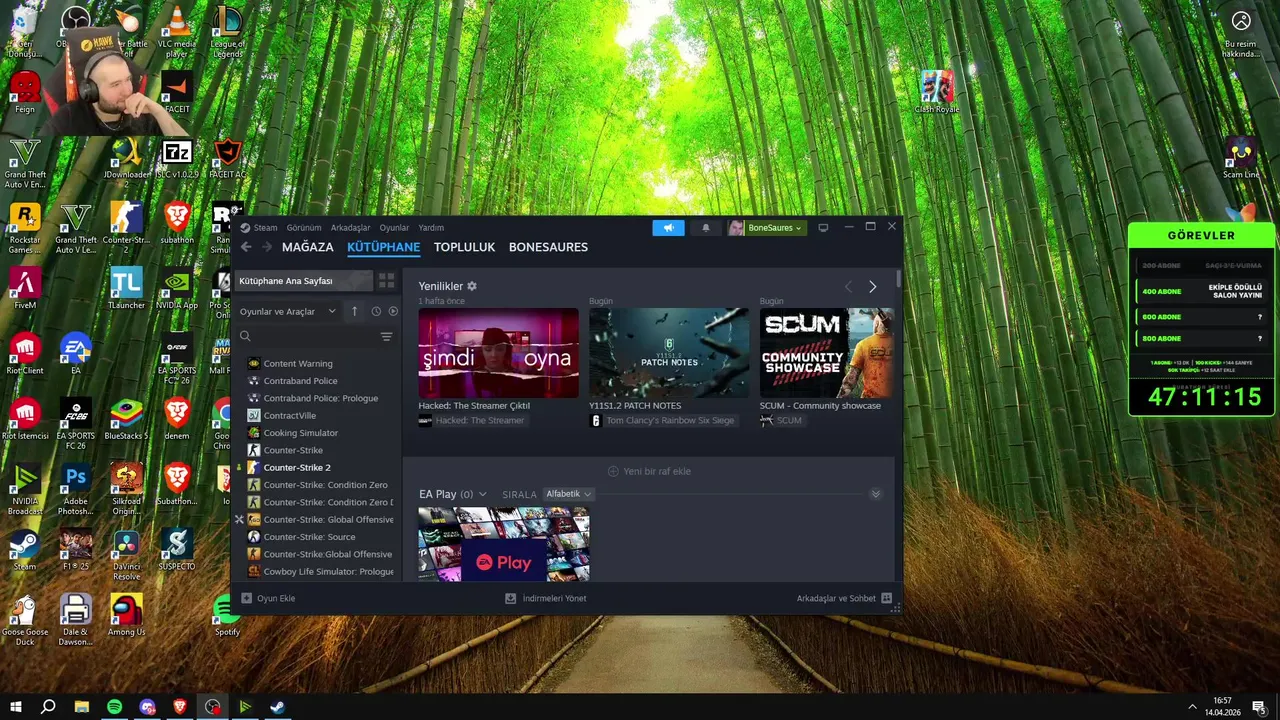This screenshot has width=1280, height=720.
Task: Toggle the recent-activity clock sort icon
Action: tap(376, 311)
